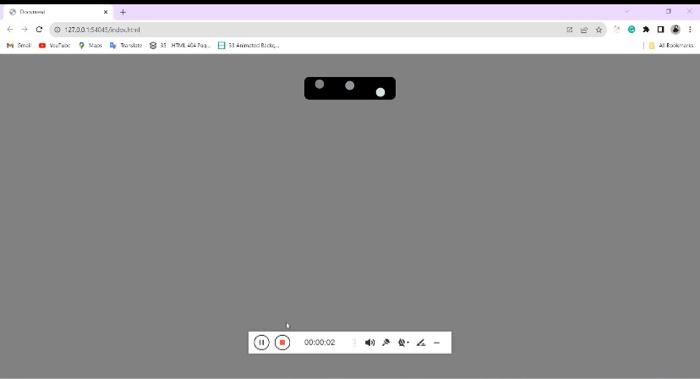
Task: Open the Chrome three-dot menu
Action: [690, 29]
